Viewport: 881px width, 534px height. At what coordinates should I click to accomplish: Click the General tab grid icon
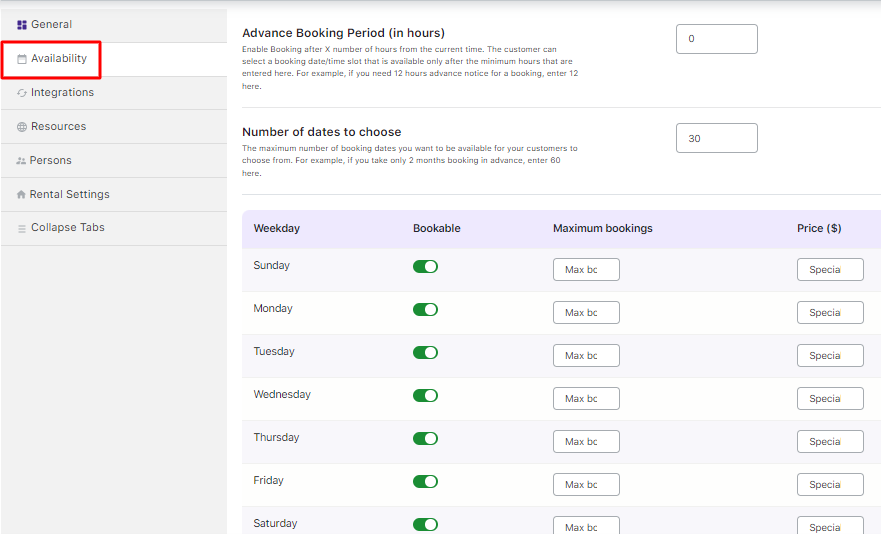(x=22, y=25)
